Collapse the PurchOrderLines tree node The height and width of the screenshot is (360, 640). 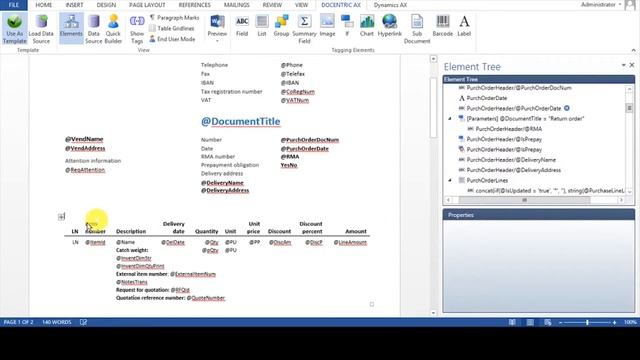tap(450, 180)
